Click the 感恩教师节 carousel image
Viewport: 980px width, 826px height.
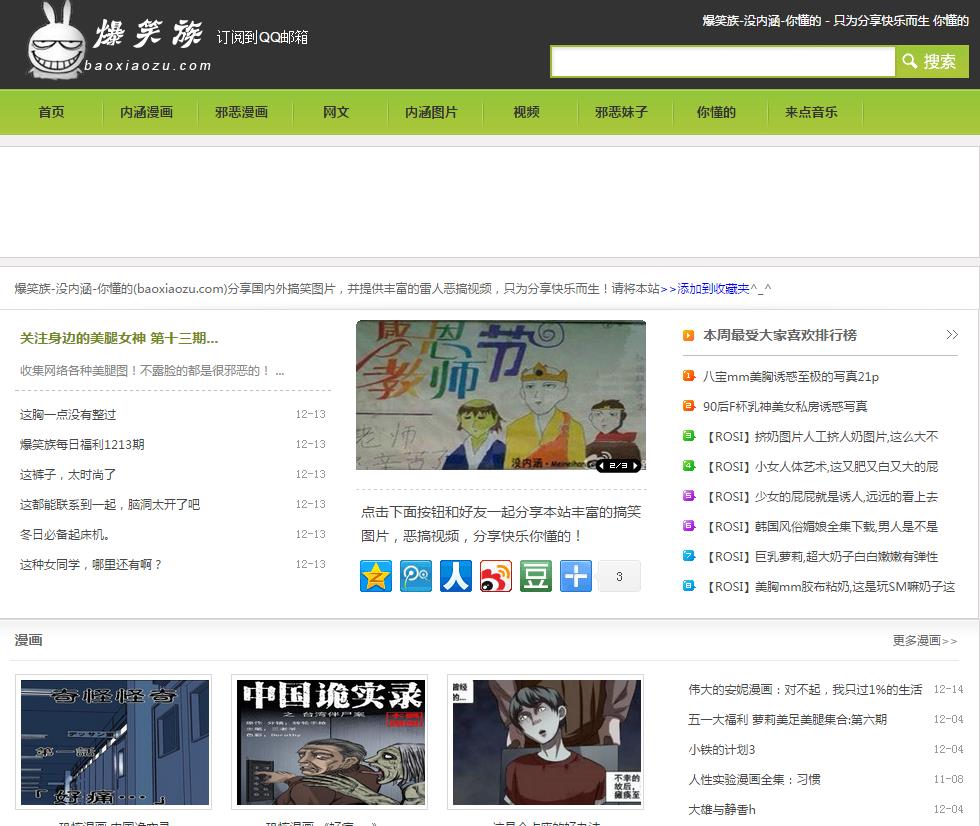point(501,395)
